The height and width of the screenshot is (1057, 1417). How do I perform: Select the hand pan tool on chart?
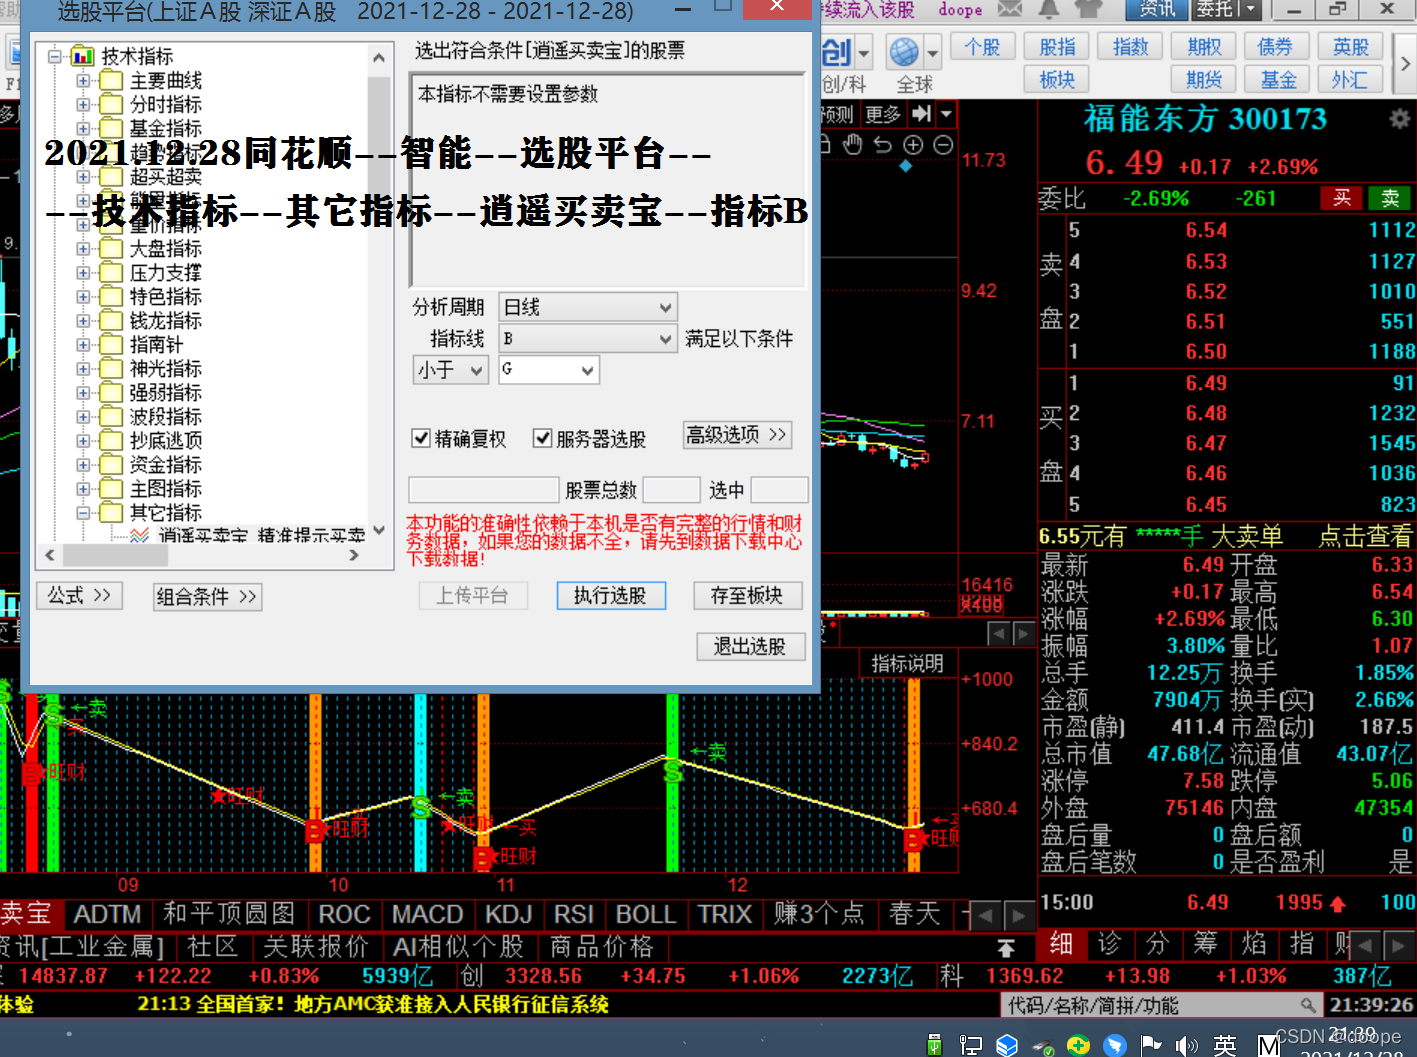(x=852, y=144)
